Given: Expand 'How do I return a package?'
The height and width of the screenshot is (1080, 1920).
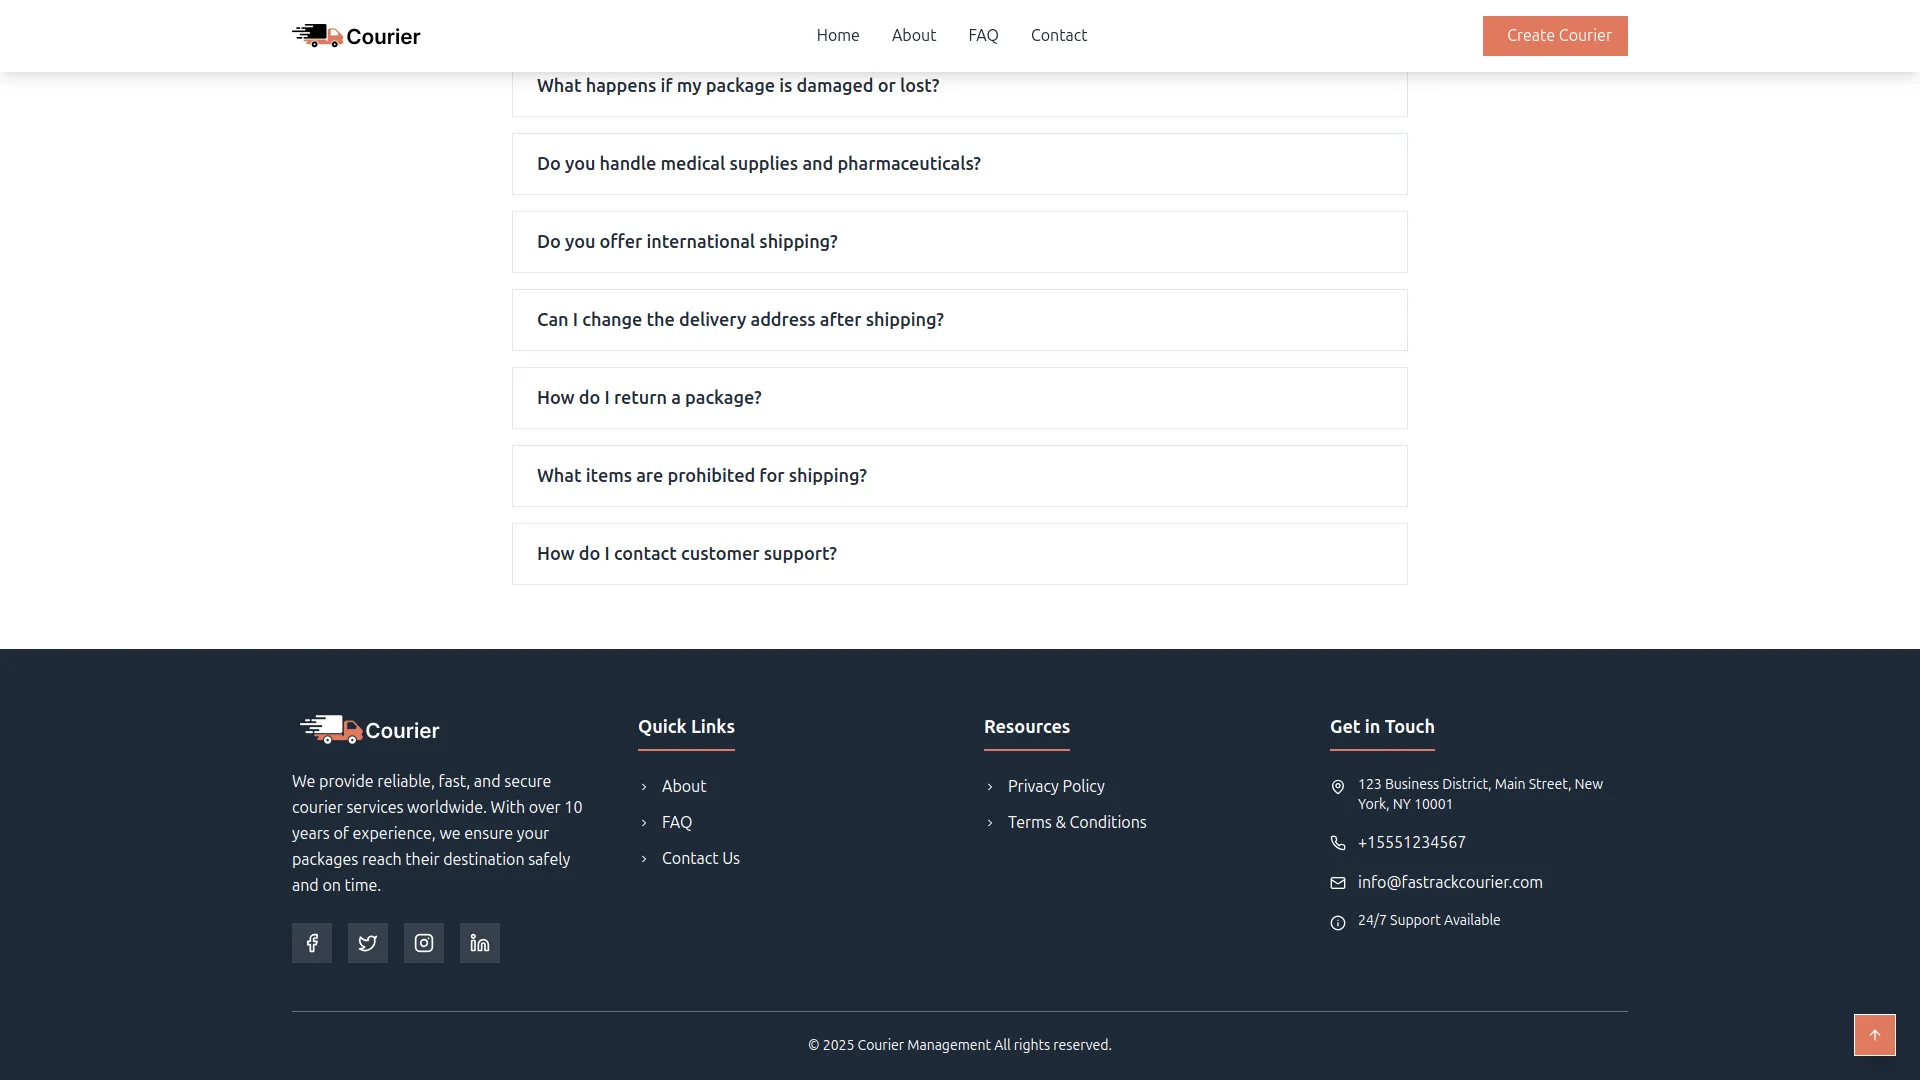Looking at the screenshot, I should pos(959,398).
